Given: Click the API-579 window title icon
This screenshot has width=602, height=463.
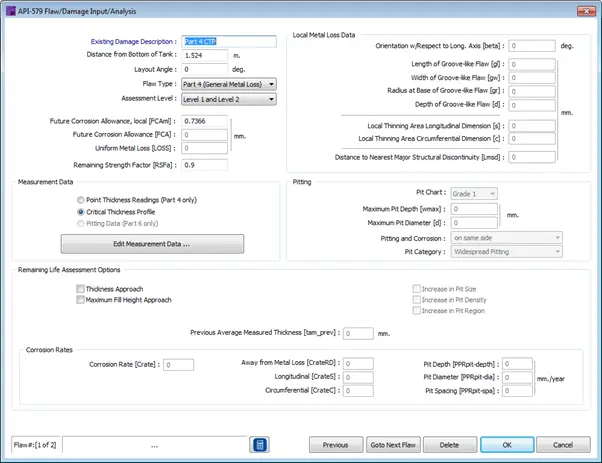Looking at the screenshot, I should pos(11,11).
